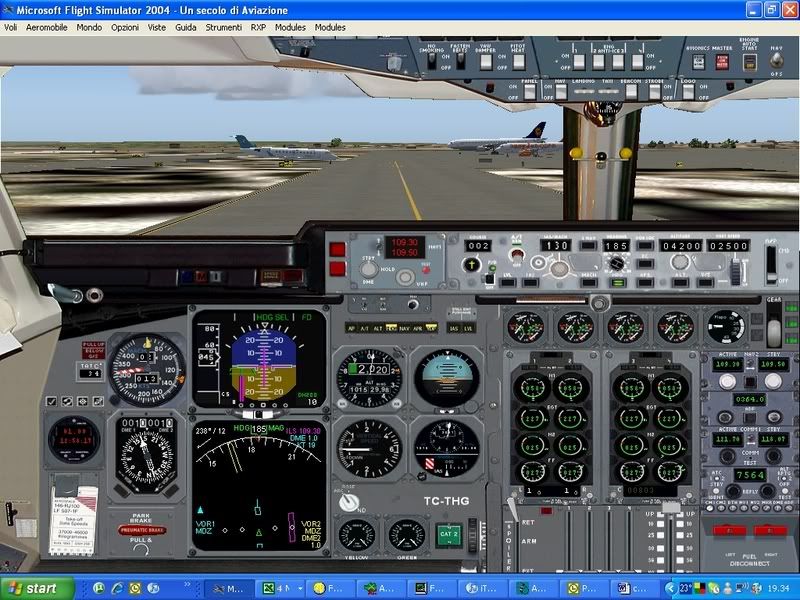Toggle the Nav lights switch
This screenshot has width=800, height=600.
tap(561, 92)
